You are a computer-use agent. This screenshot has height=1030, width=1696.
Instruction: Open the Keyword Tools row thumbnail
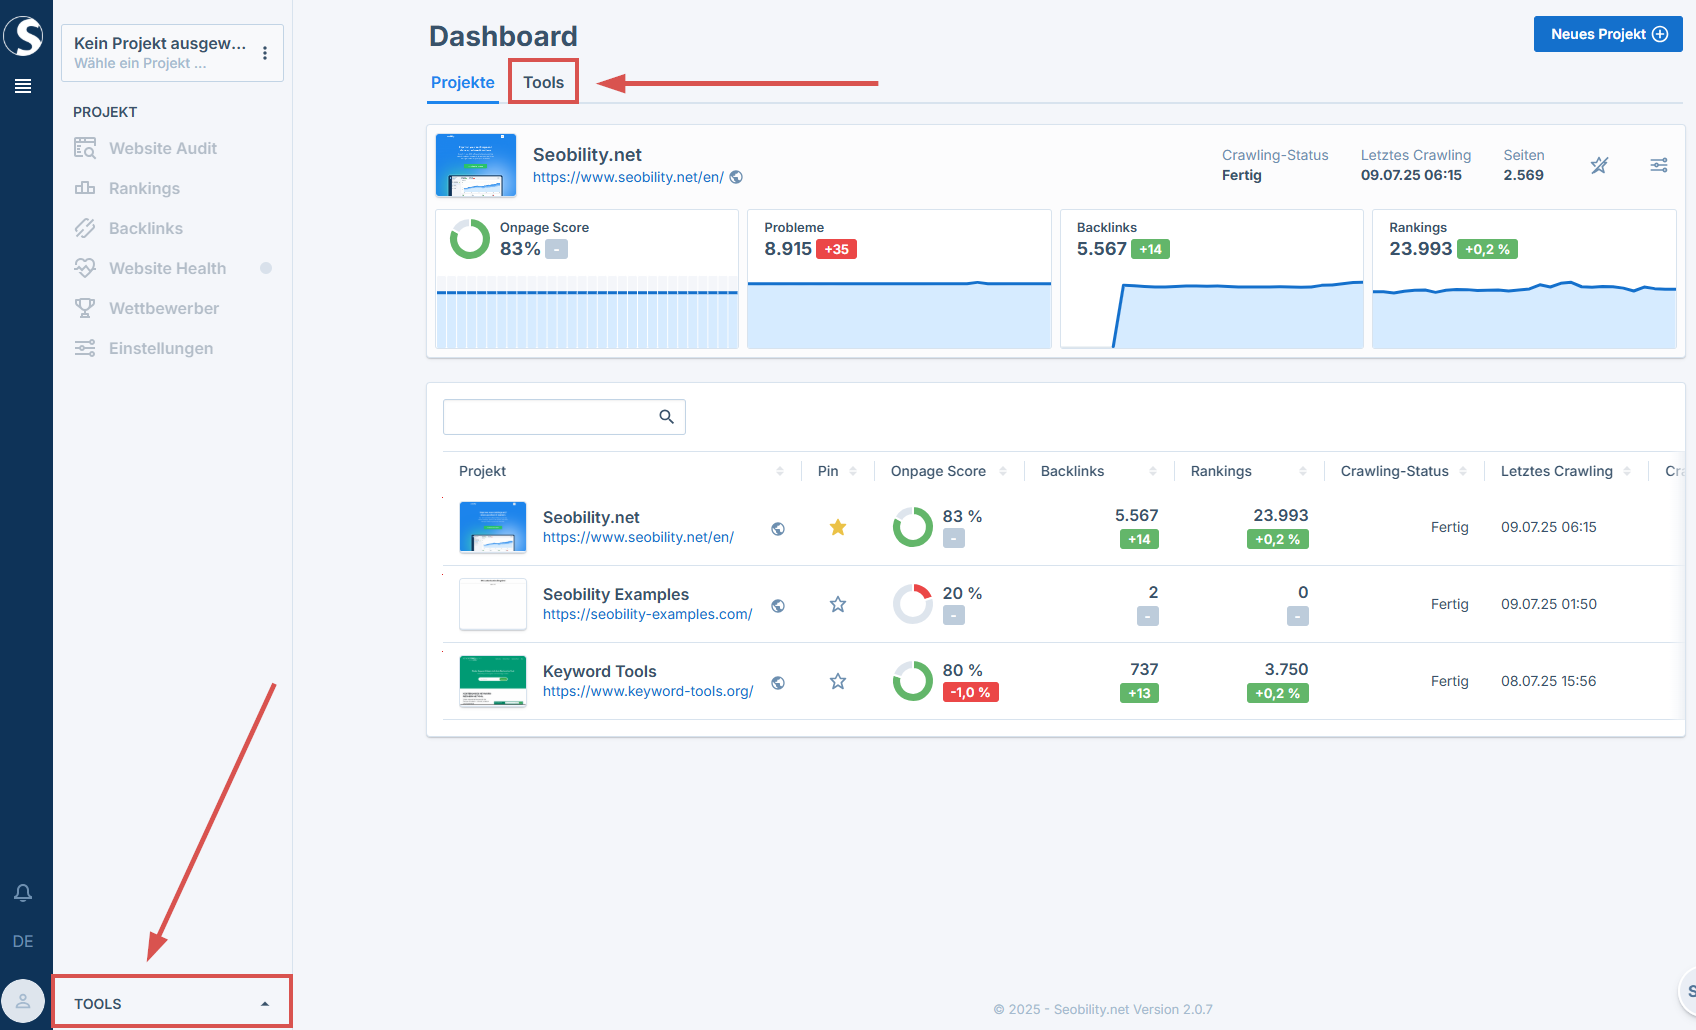pyautogui.click(x=493, y=681)
